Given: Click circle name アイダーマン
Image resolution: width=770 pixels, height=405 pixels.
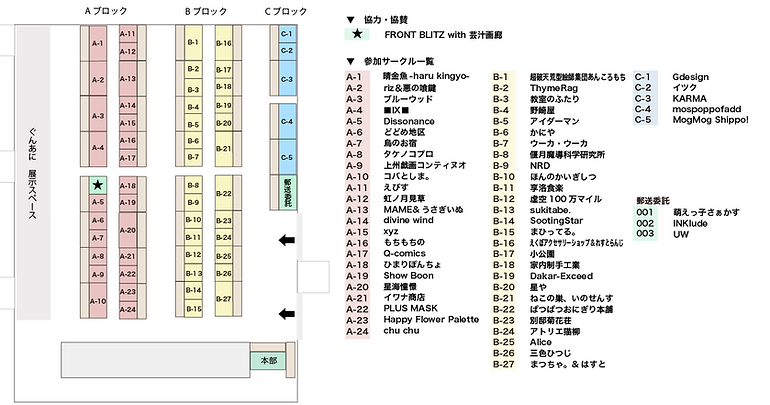Looking at the screenshot, I should point(554,121).
